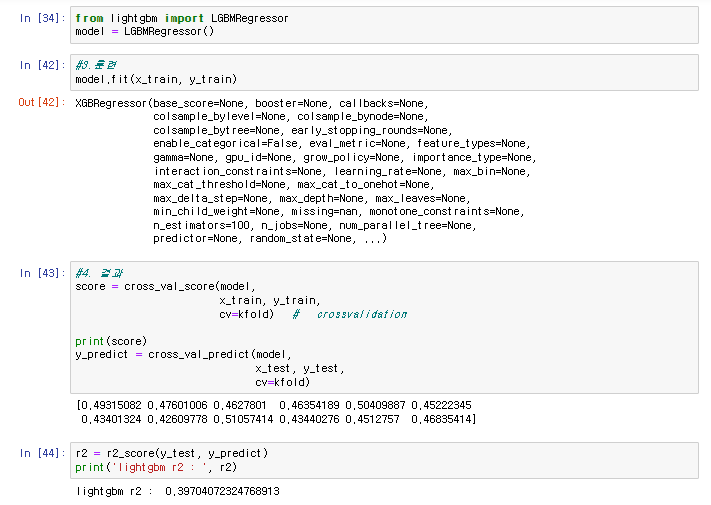This screenshot has height=505, width=711.
Task: Click 'enable_categorical=False' in the output
Action: pyautogui.click(x=225, y=144)
